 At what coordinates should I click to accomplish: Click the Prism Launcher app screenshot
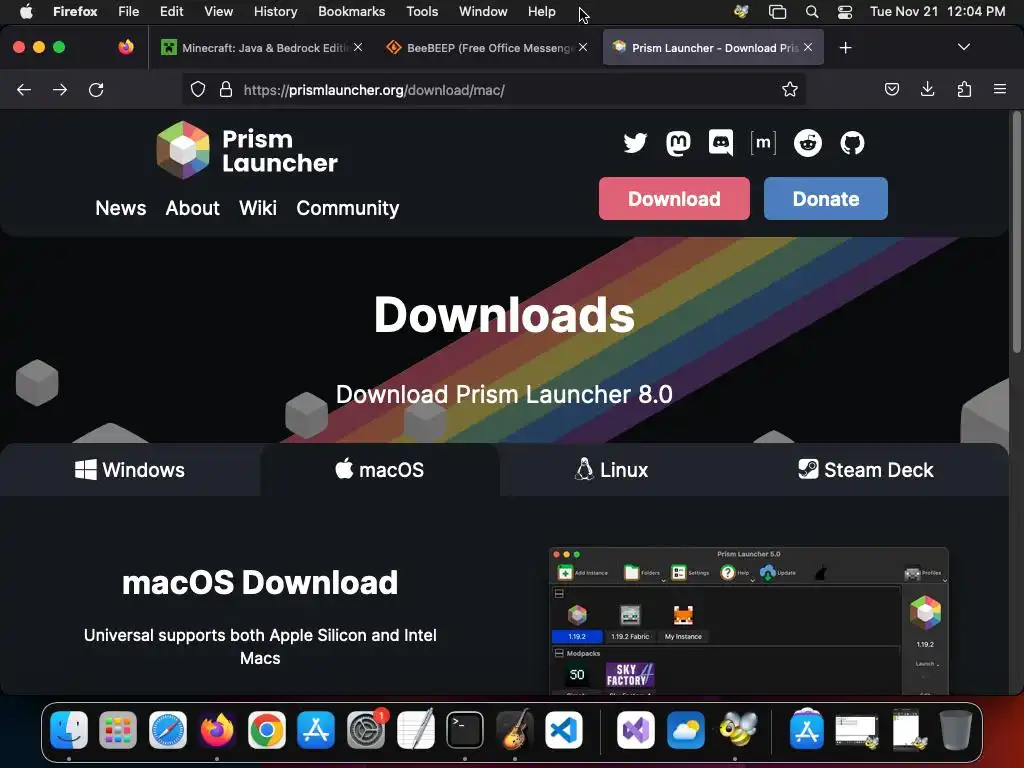tap(748, 621)
